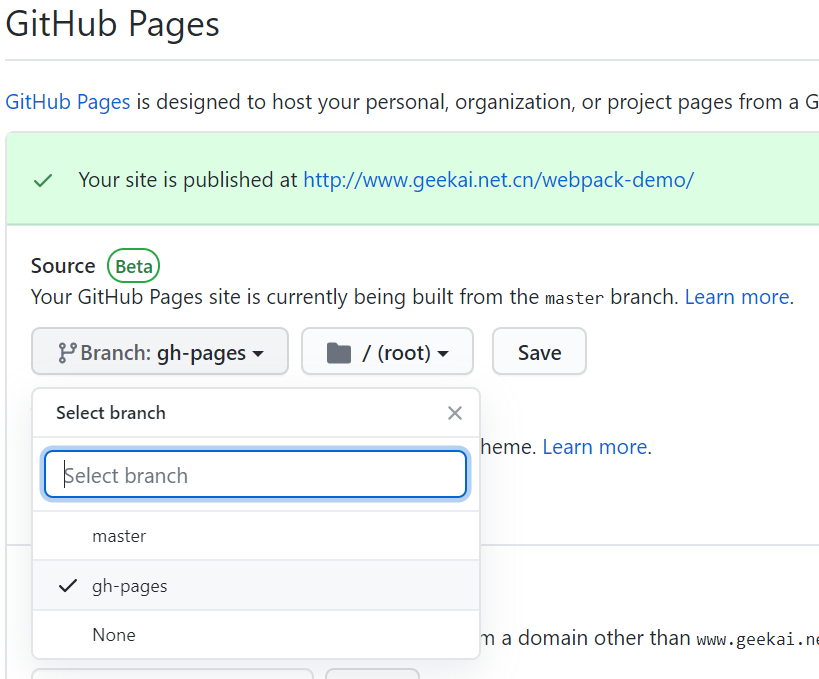Click the green published checkmark icon
The height and width of the screenshot is (679, 819).
point(43,181)
